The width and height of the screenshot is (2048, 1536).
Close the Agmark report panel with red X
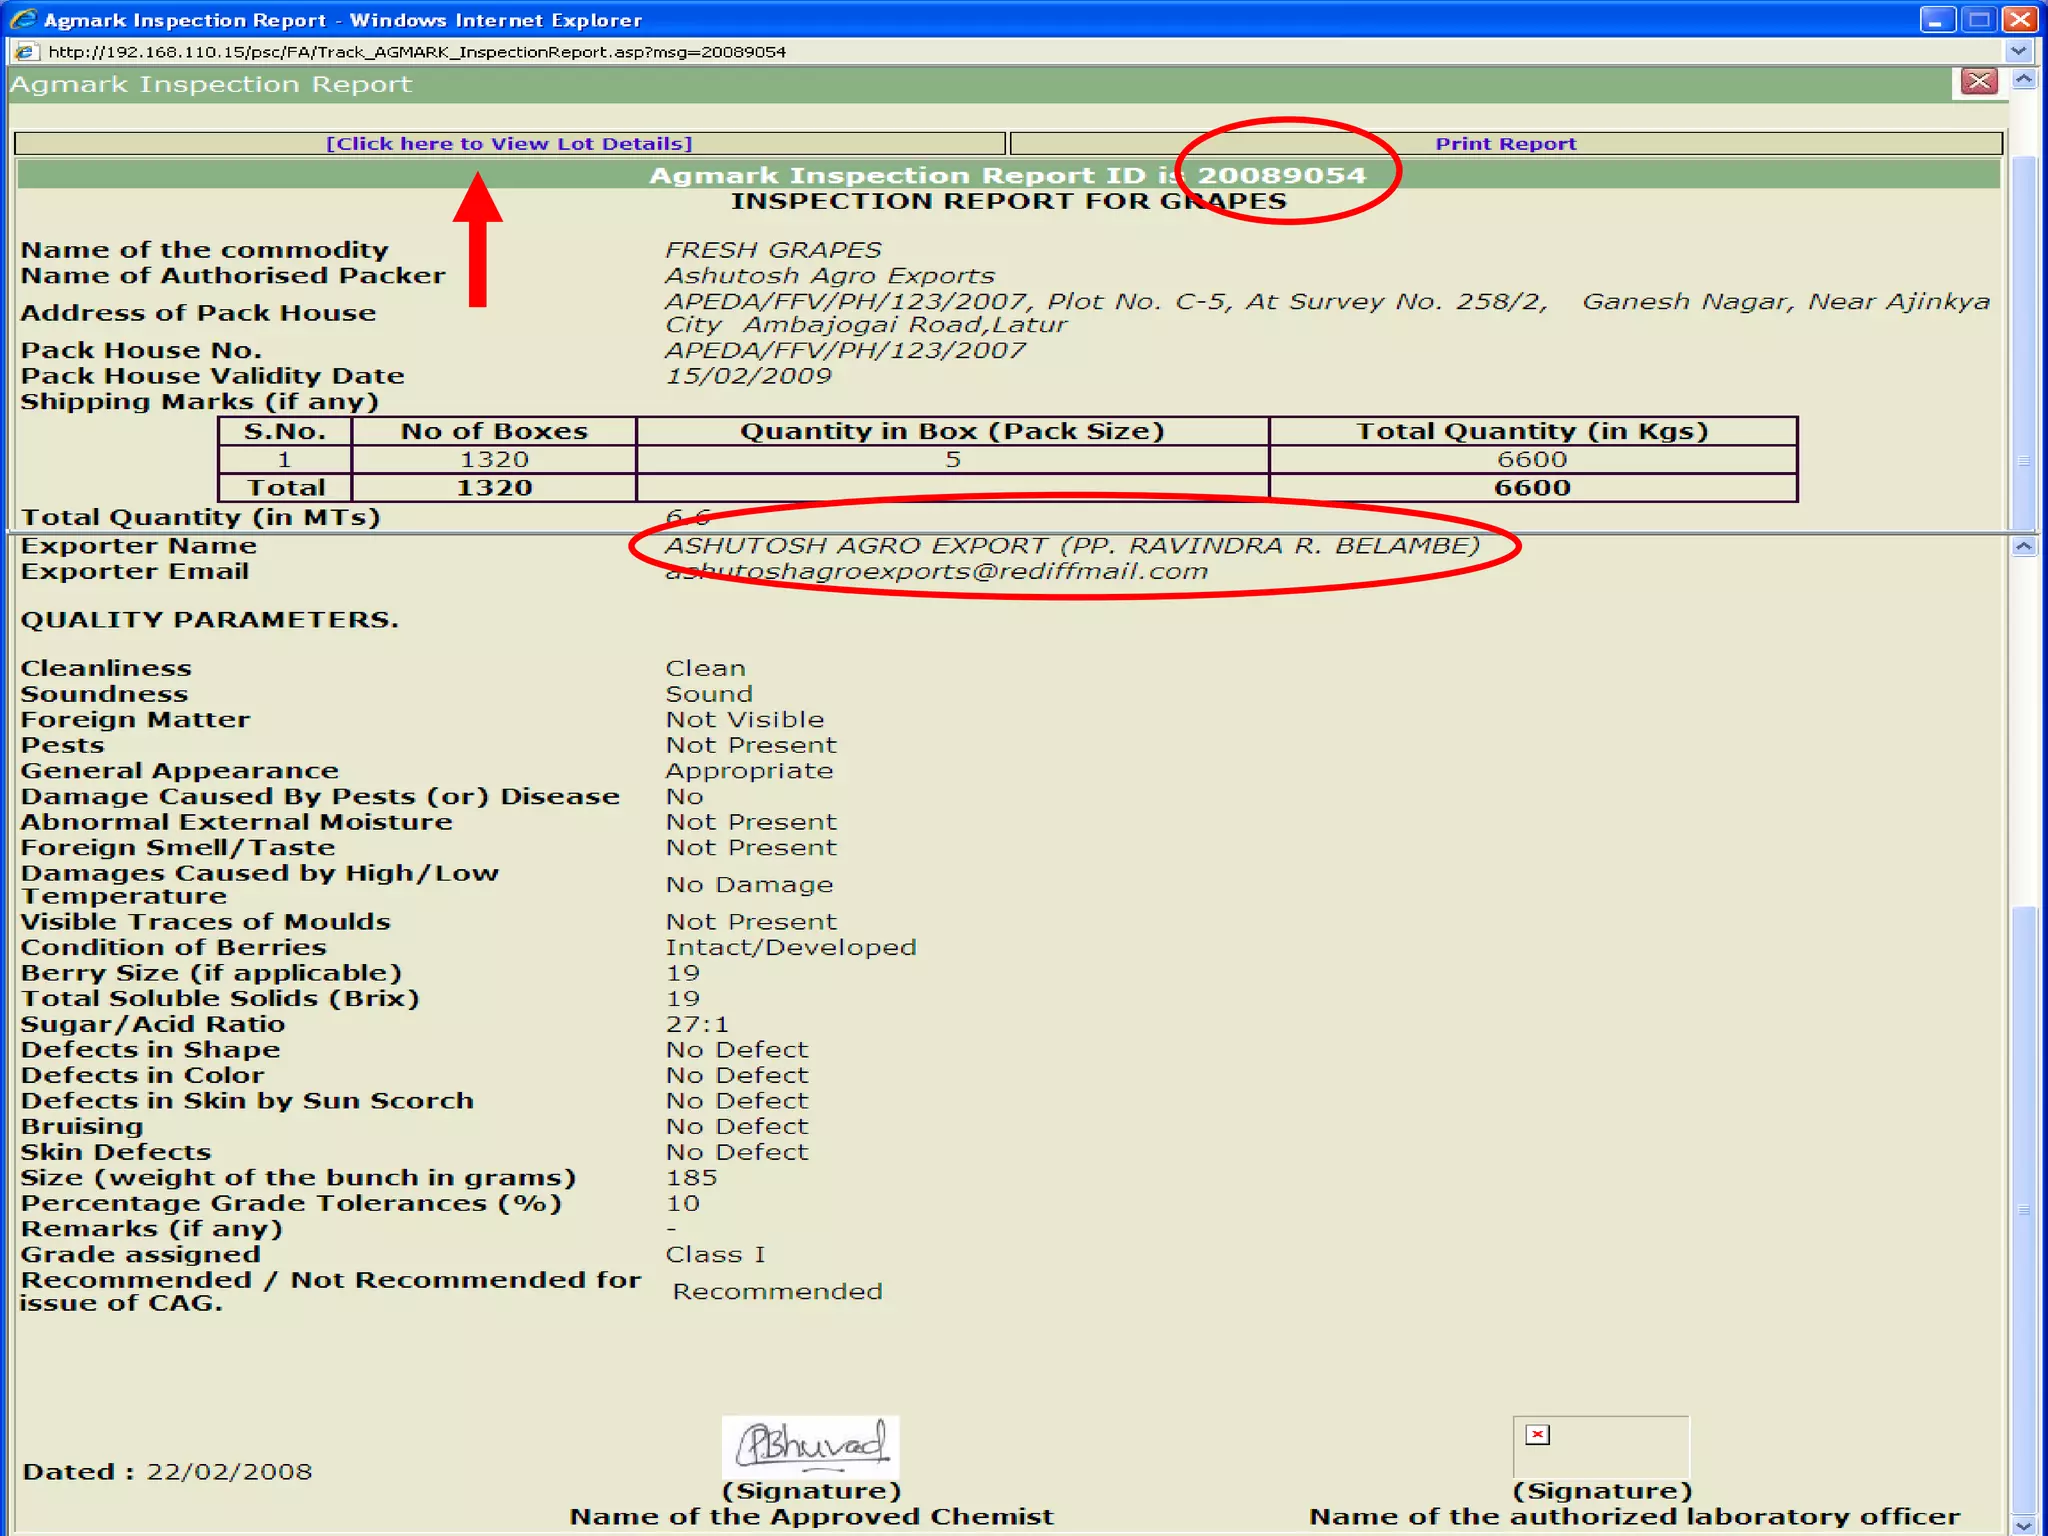point(1978,82)
